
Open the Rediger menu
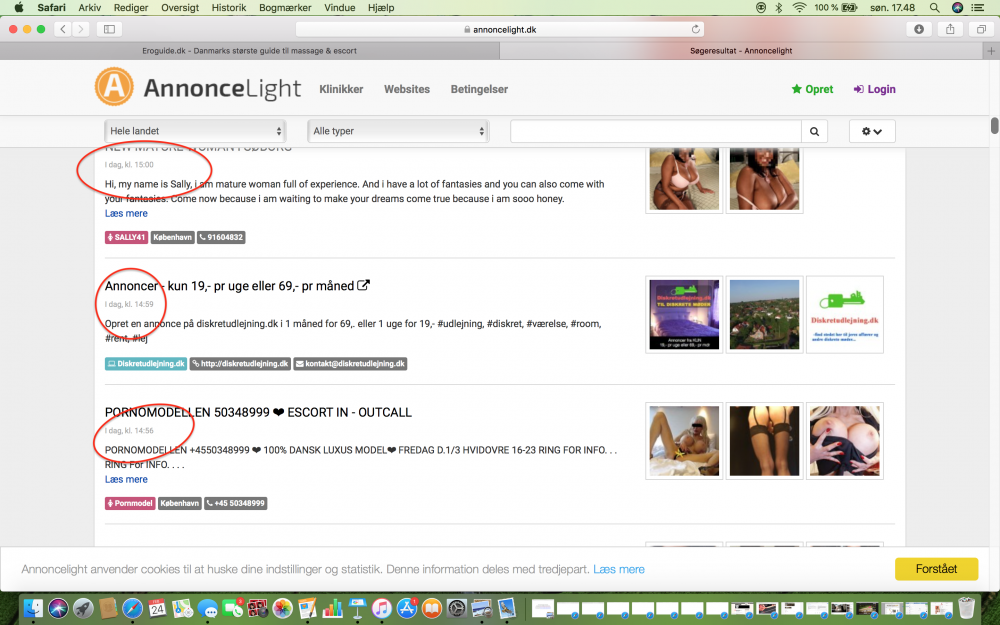coord(131,8)
